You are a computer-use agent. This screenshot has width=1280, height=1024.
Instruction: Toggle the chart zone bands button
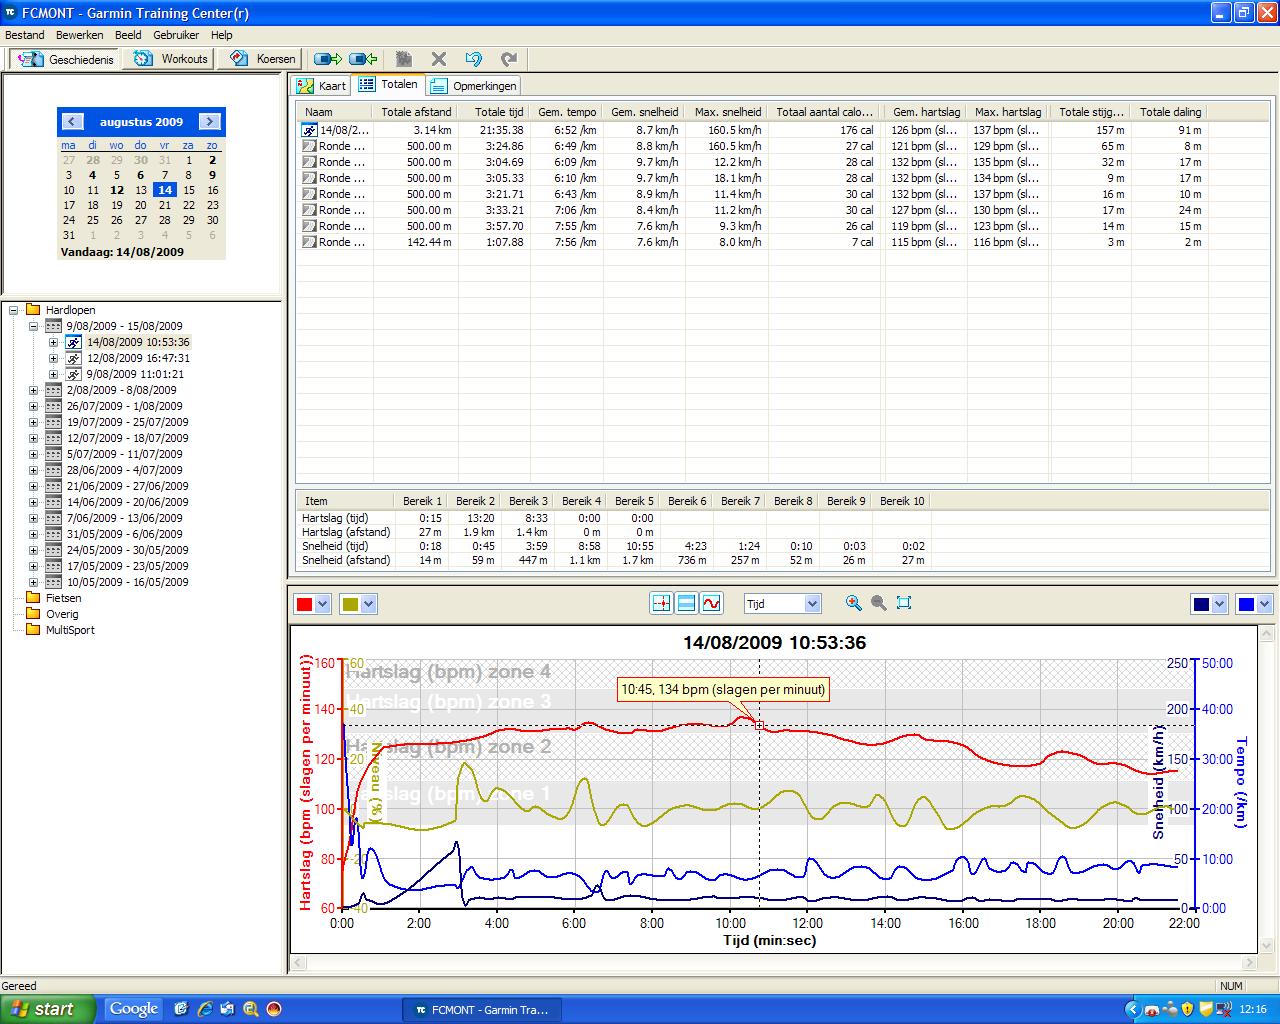click(x=686, y=603)
